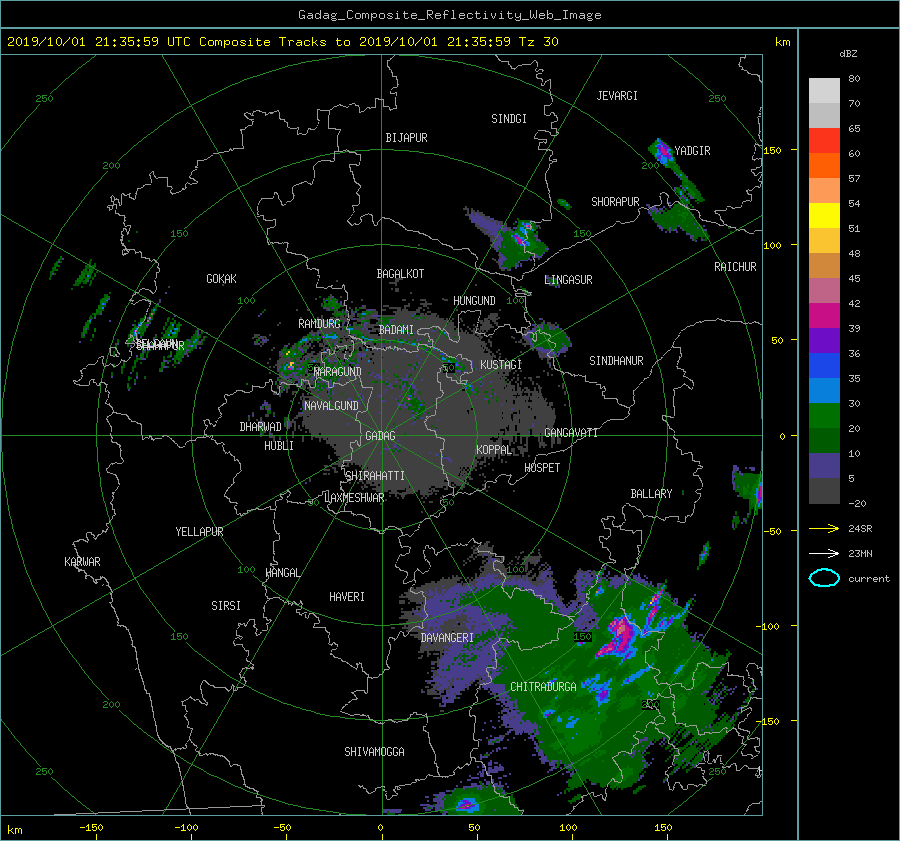The height and width of the screenshot is (841, 900).
Task: Click the Gadag_Composite_Reflectivity_Web_Image title
Action: click(449, 15)
